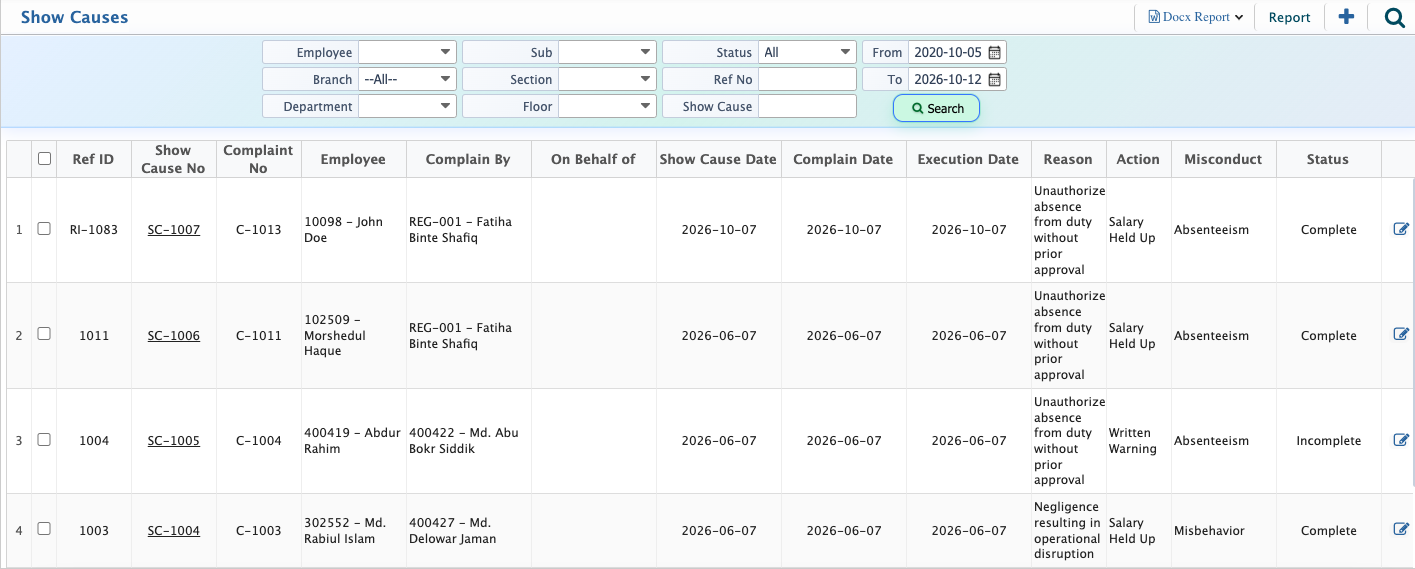Click the Action column header

1138,159
